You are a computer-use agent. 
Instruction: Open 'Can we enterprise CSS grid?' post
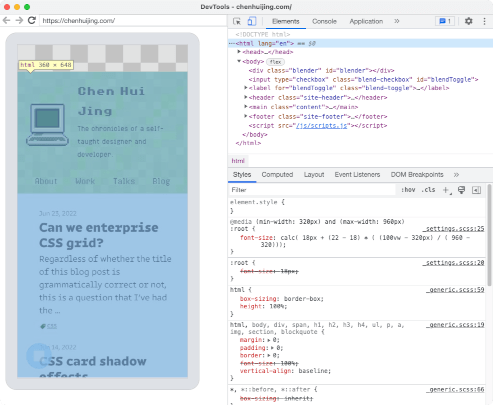pos(99,235)
